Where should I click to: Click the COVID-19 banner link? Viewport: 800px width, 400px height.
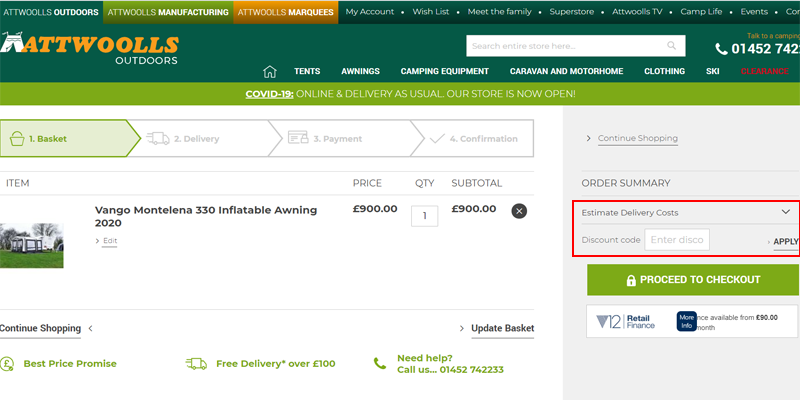click(269, 94)
